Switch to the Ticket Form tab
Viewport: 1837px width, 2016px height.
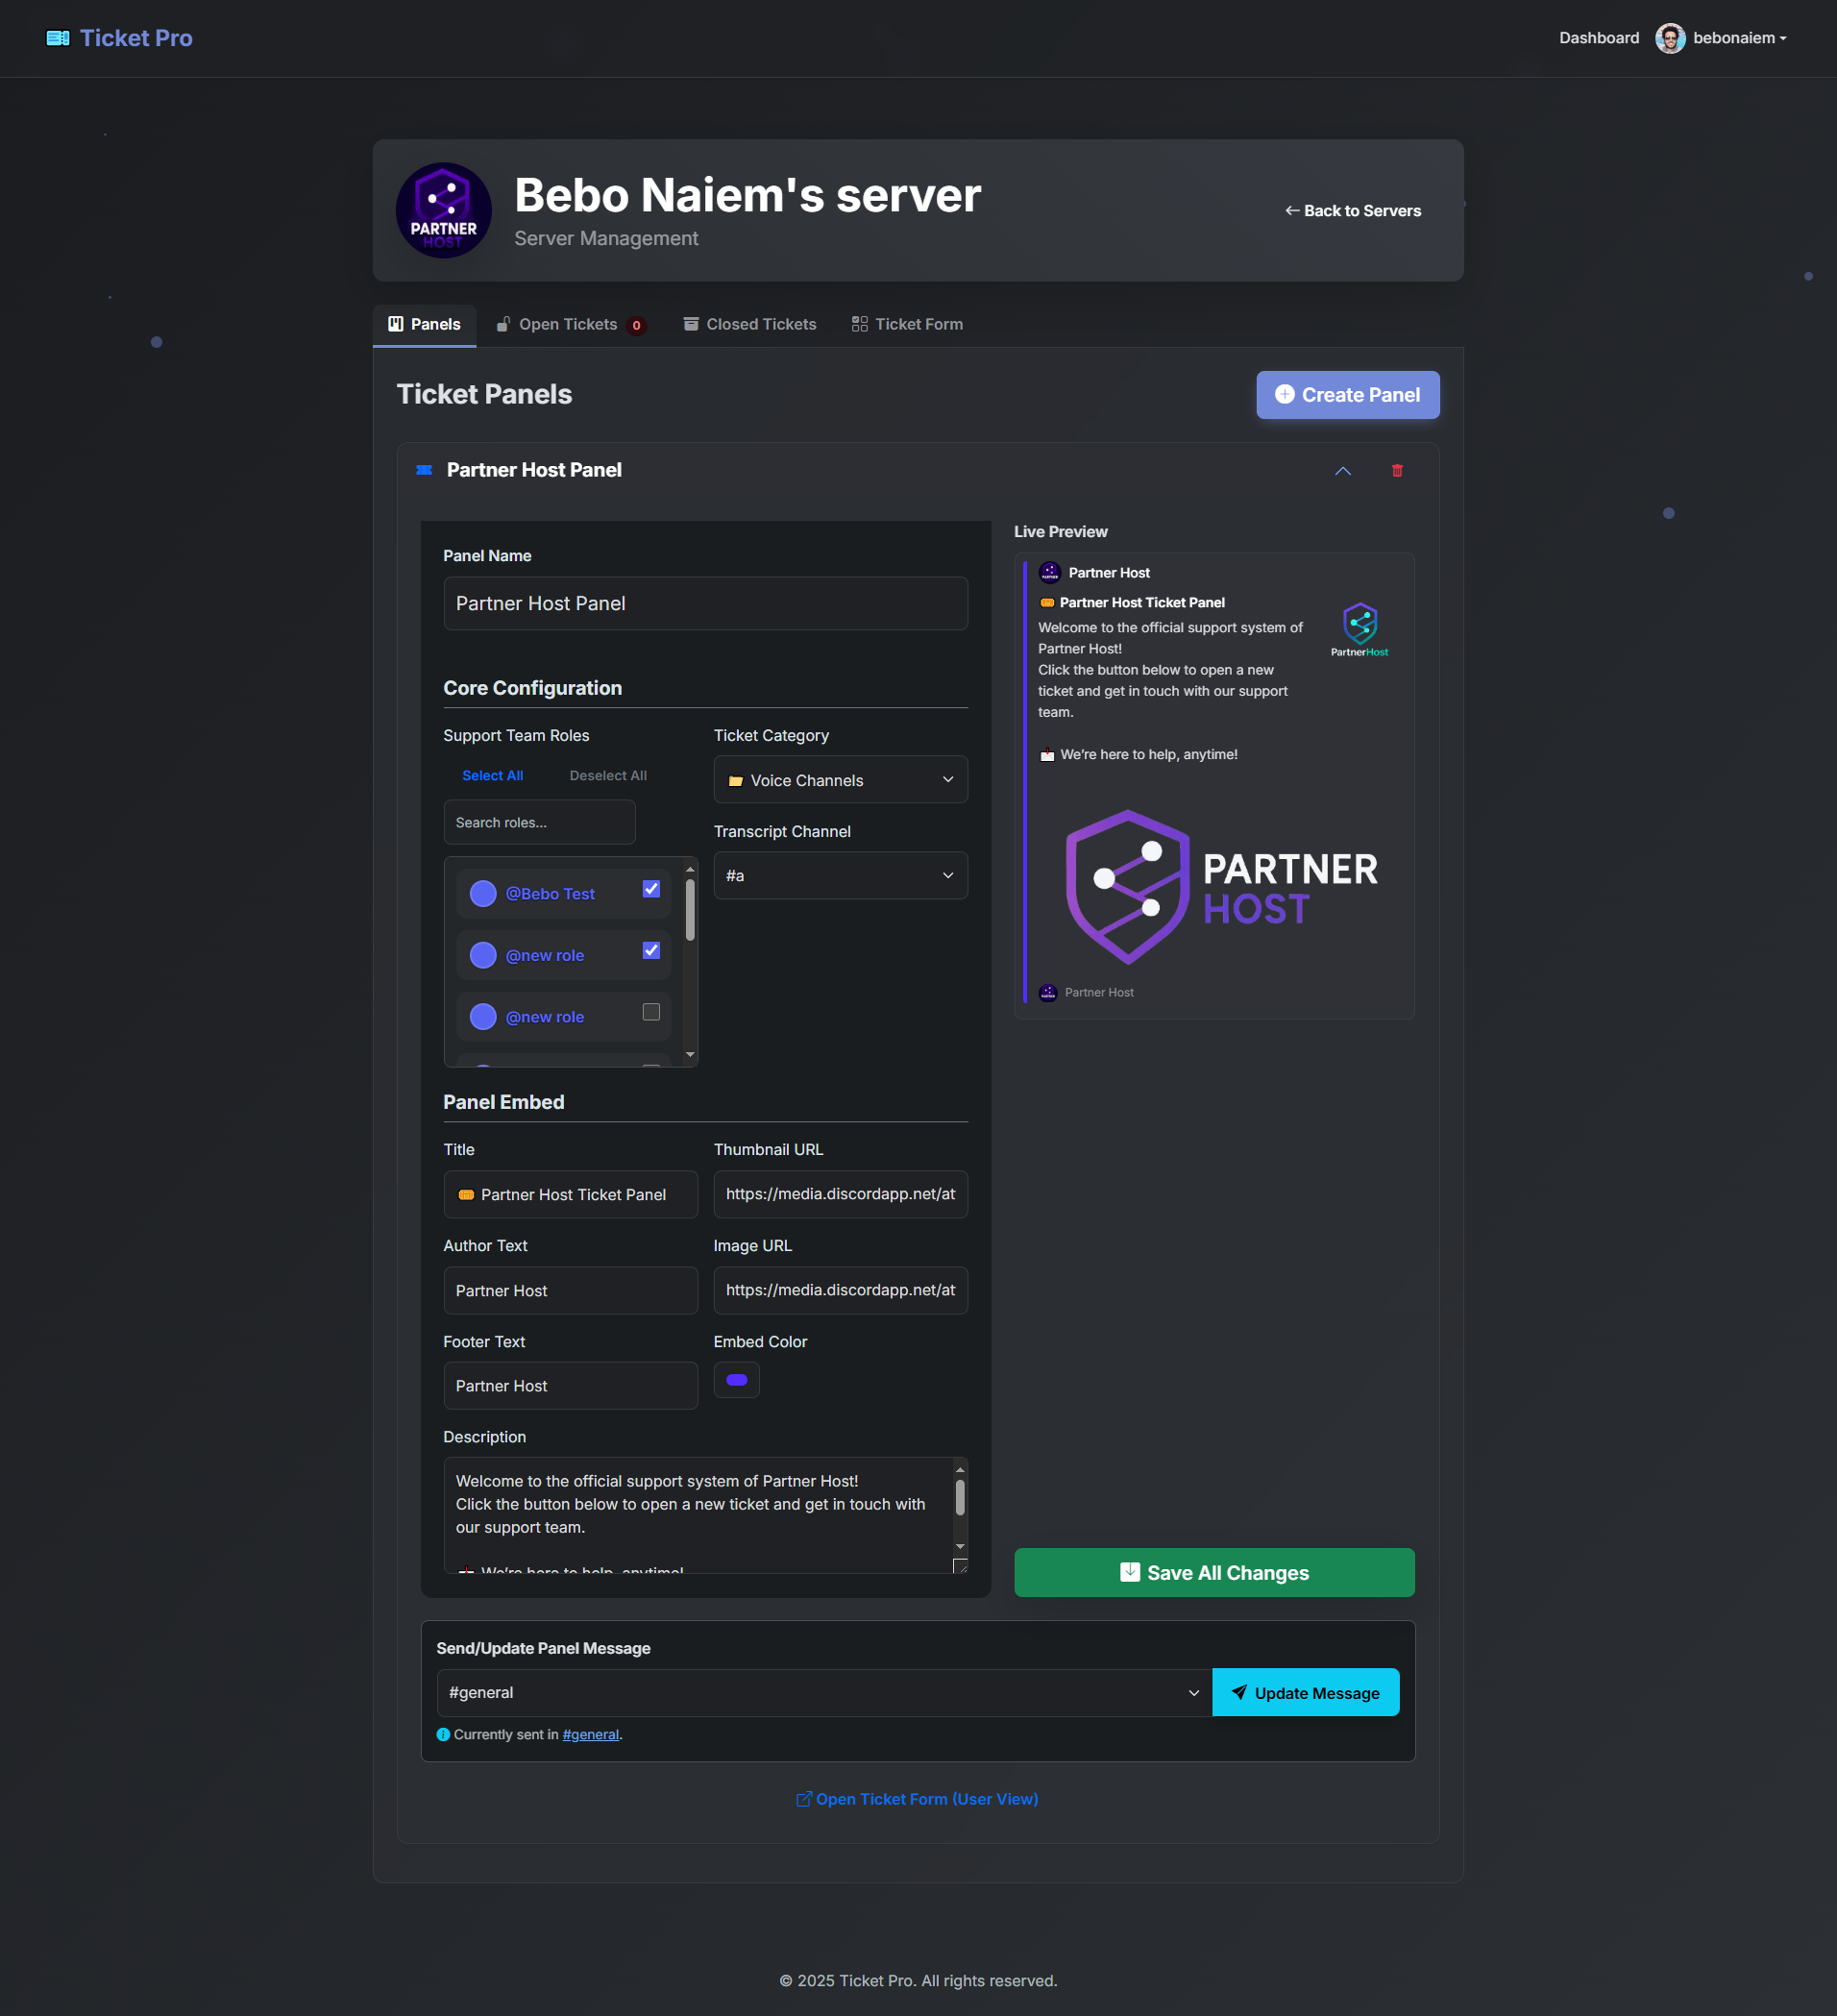tap(907, 325)
